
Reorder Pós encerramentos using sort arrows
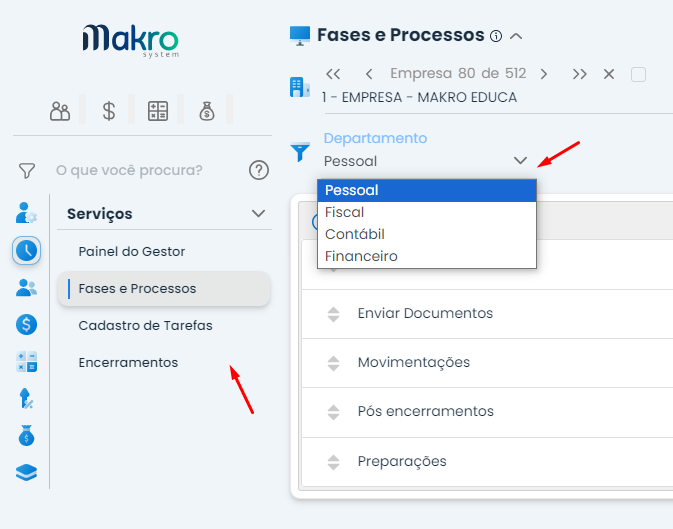(333, 412)
